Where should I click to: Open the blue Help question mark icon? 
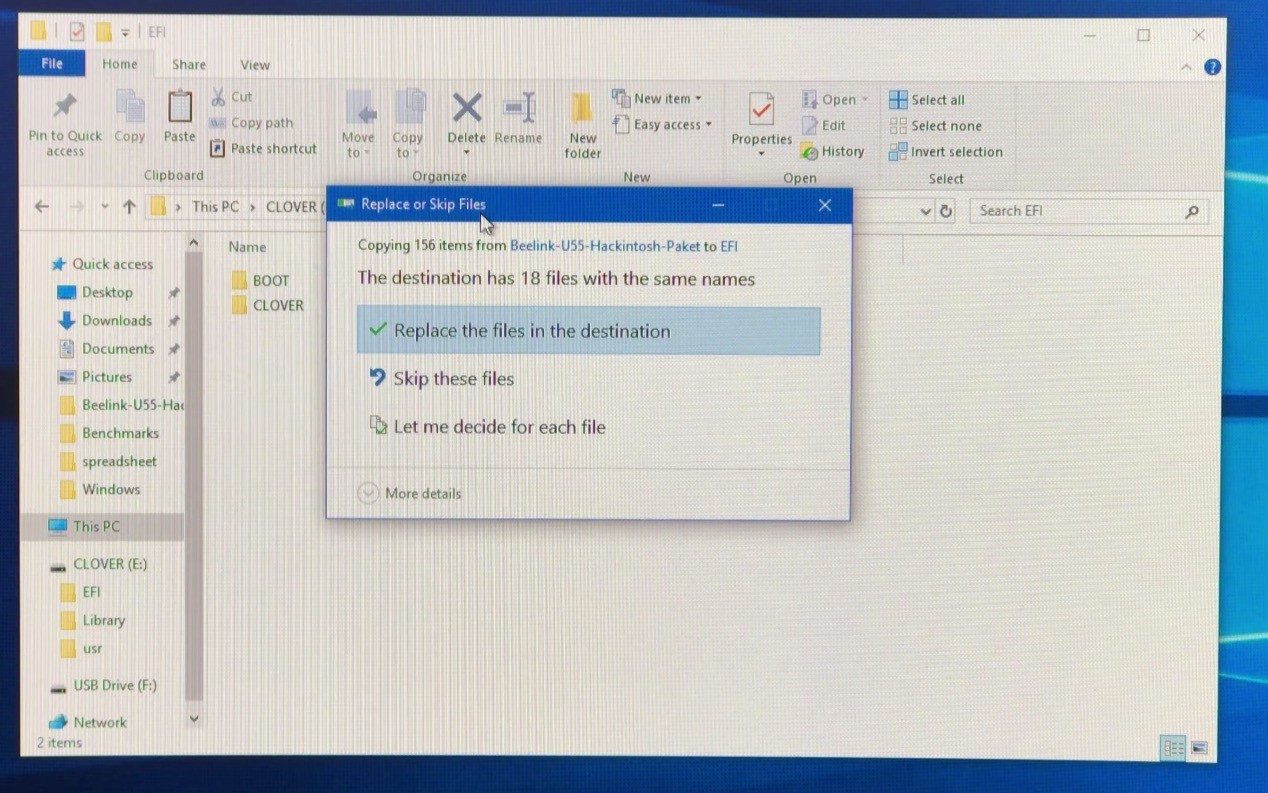coord(1212,67)
